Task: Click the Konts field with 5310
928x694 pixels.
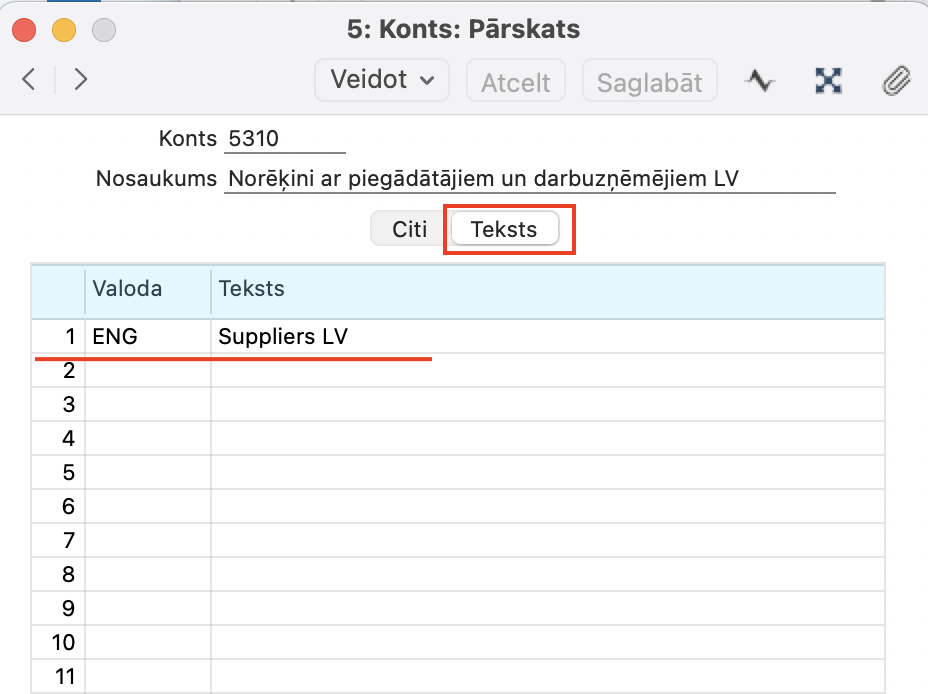Action: click(284, 138)
